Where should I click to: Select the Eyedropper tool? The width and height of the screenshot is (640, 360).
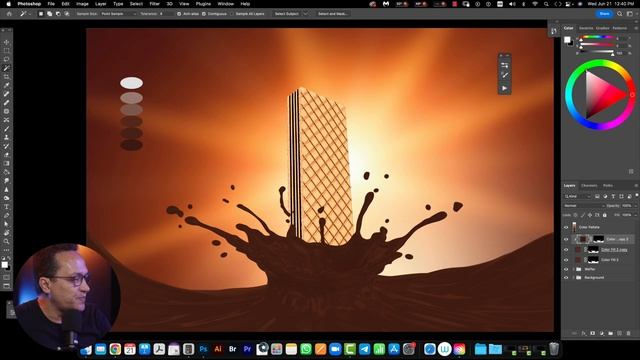click(x=7, y=85)
